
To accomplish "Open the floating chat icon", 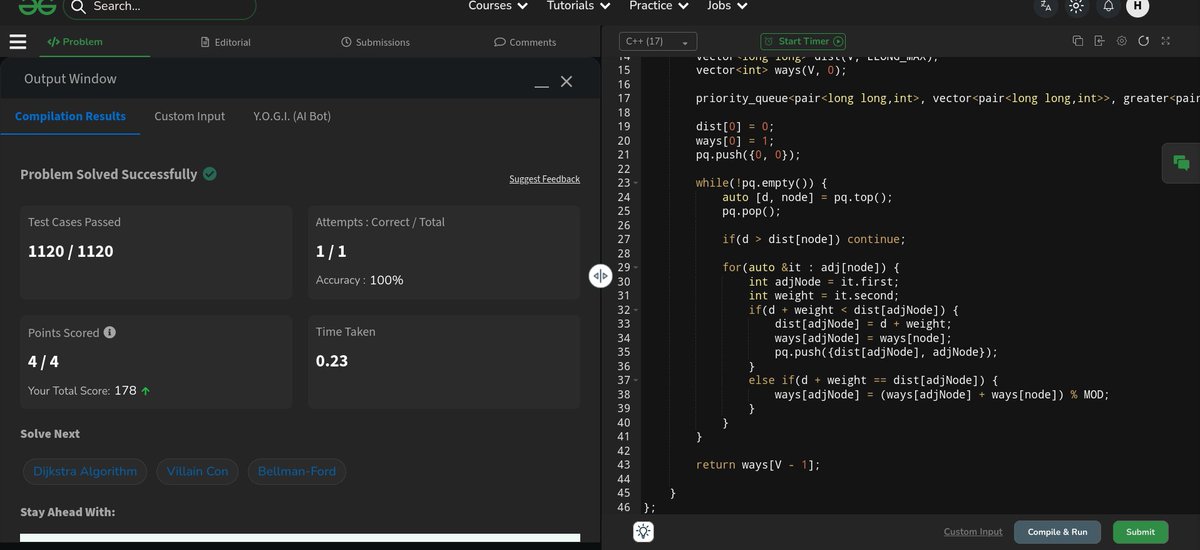I will [1181, 163].
